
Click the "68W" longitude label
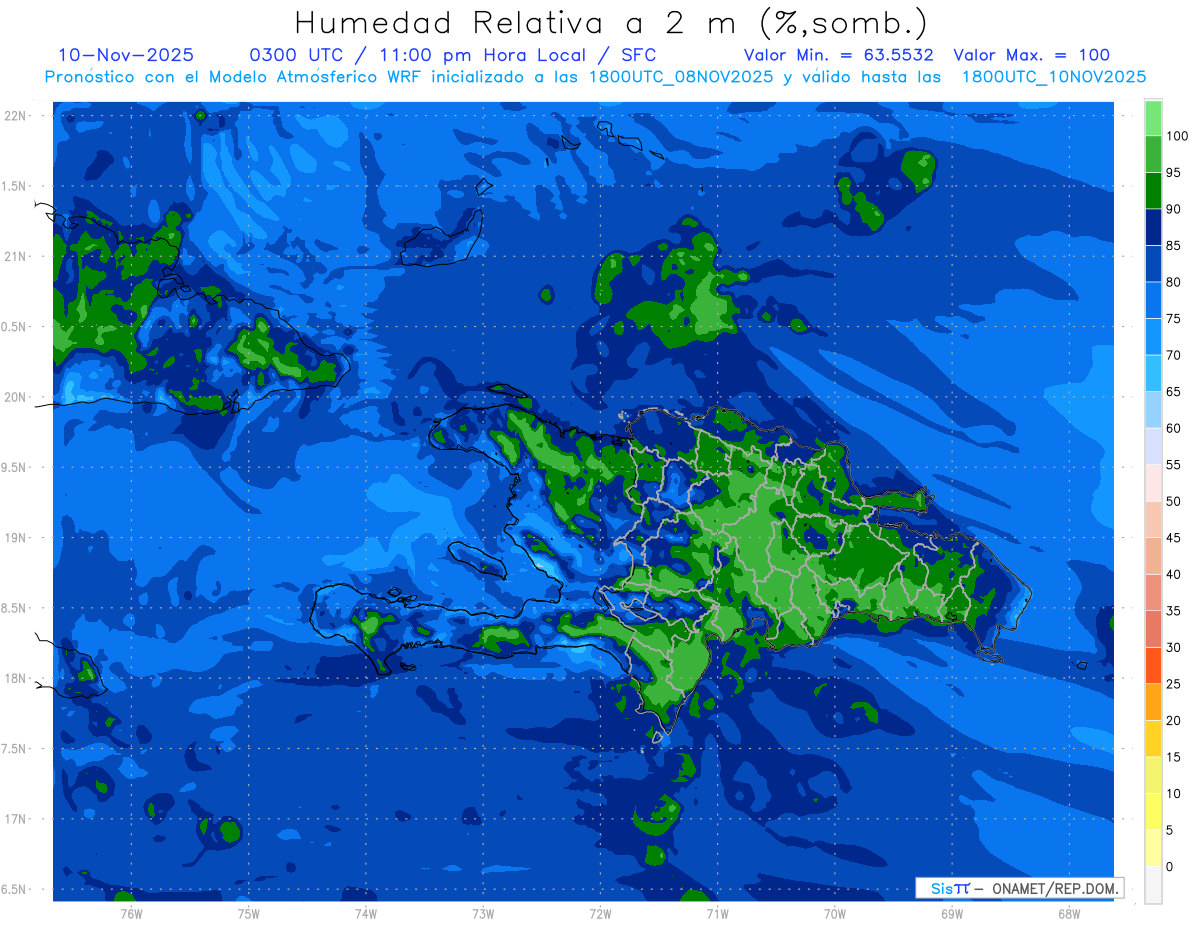pyautogui.click(x=1069, y=914)
